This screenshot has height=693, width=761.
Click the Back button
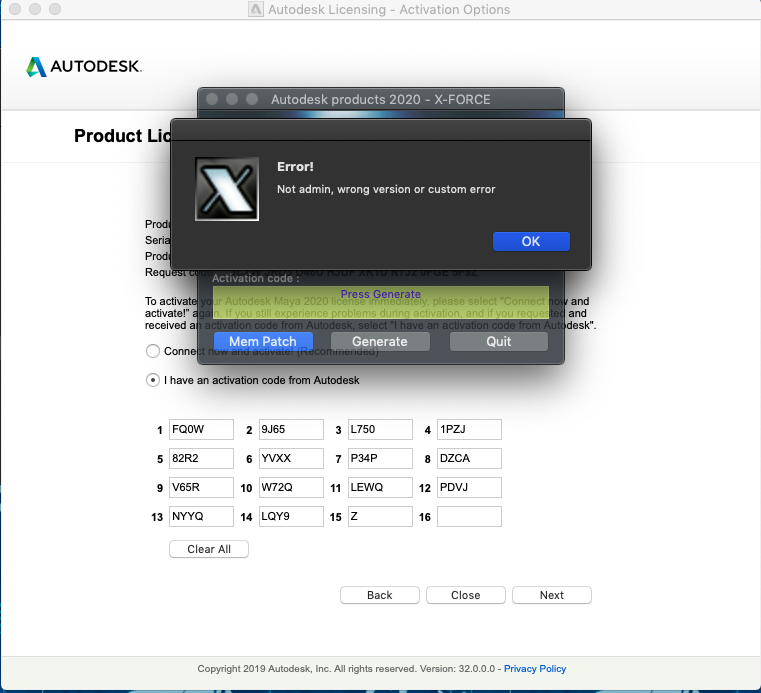coord(380,595)
